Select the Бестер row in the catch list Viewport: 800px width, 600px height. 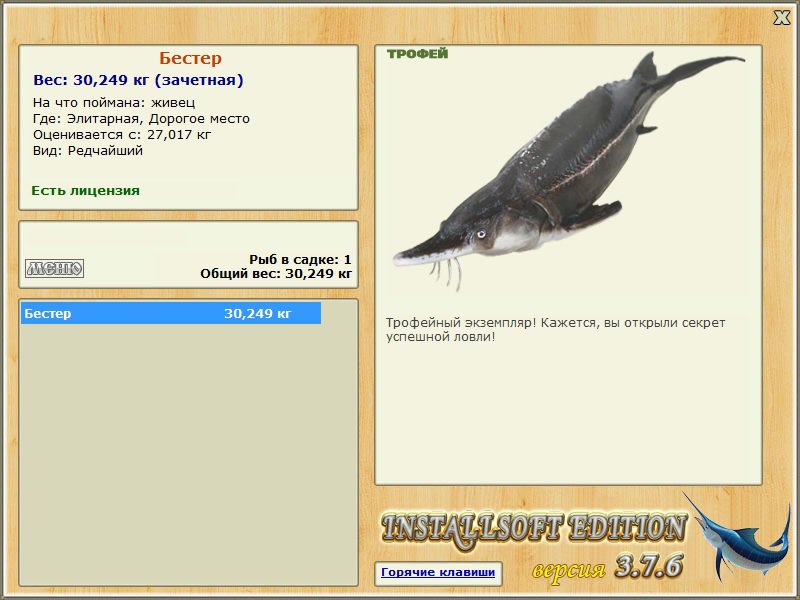[x=171, y=313]
